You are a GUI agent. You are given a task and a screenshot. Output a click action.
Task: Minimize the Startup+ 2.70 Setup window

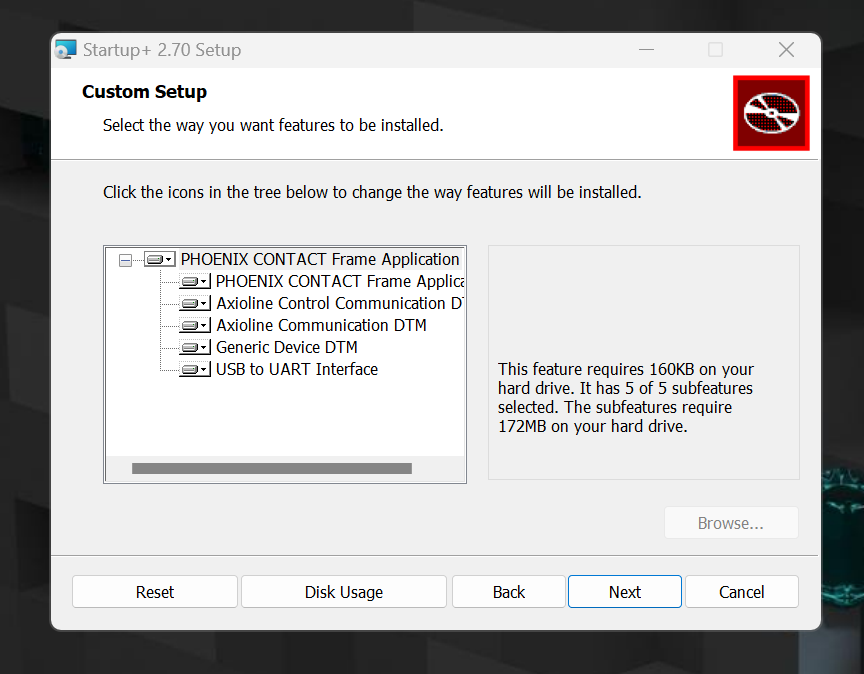[646, 50]
